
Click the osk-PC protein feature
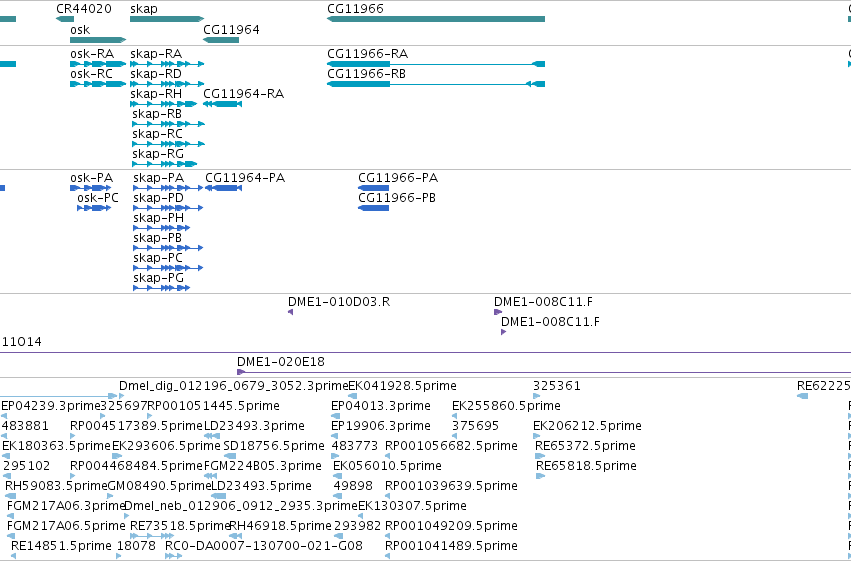(94, 208)
